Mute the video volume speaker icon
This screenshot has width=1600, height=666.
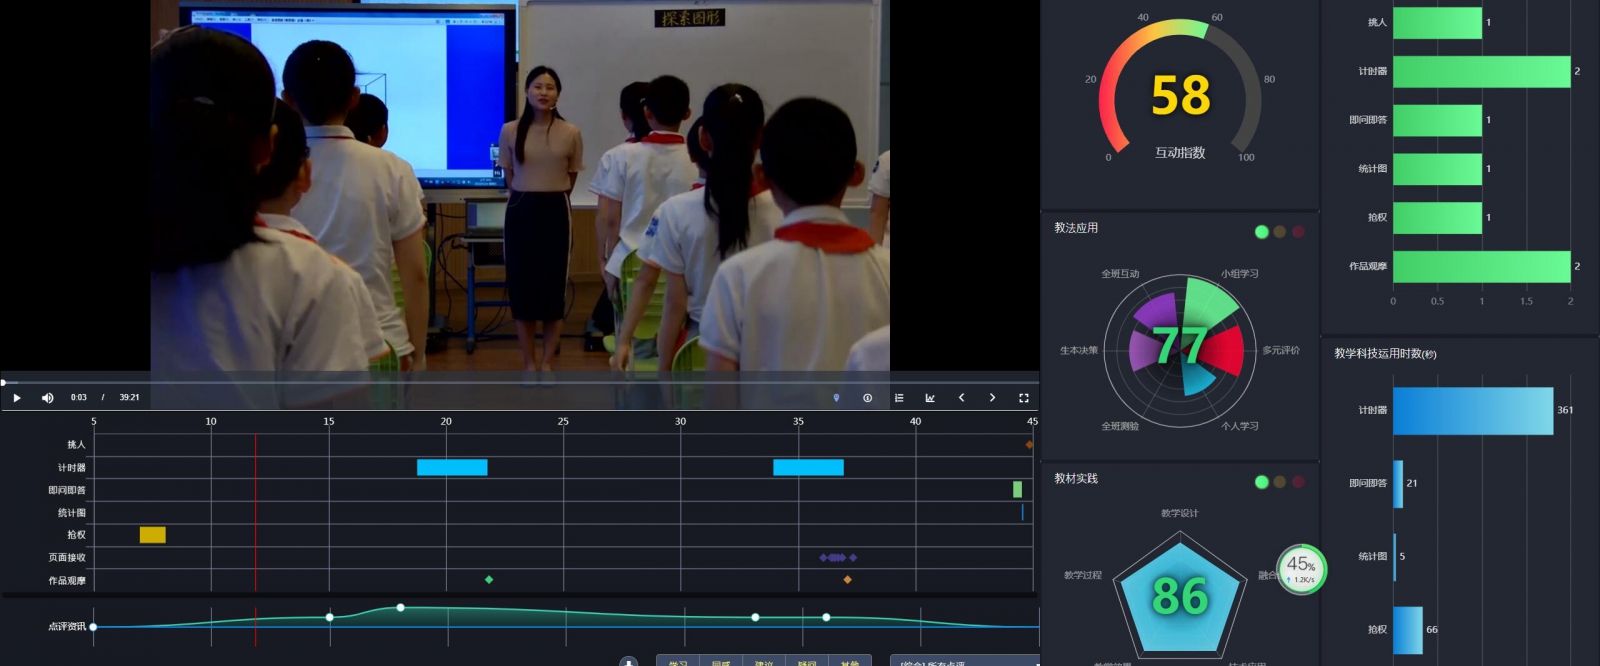click(x=47, y=398)
